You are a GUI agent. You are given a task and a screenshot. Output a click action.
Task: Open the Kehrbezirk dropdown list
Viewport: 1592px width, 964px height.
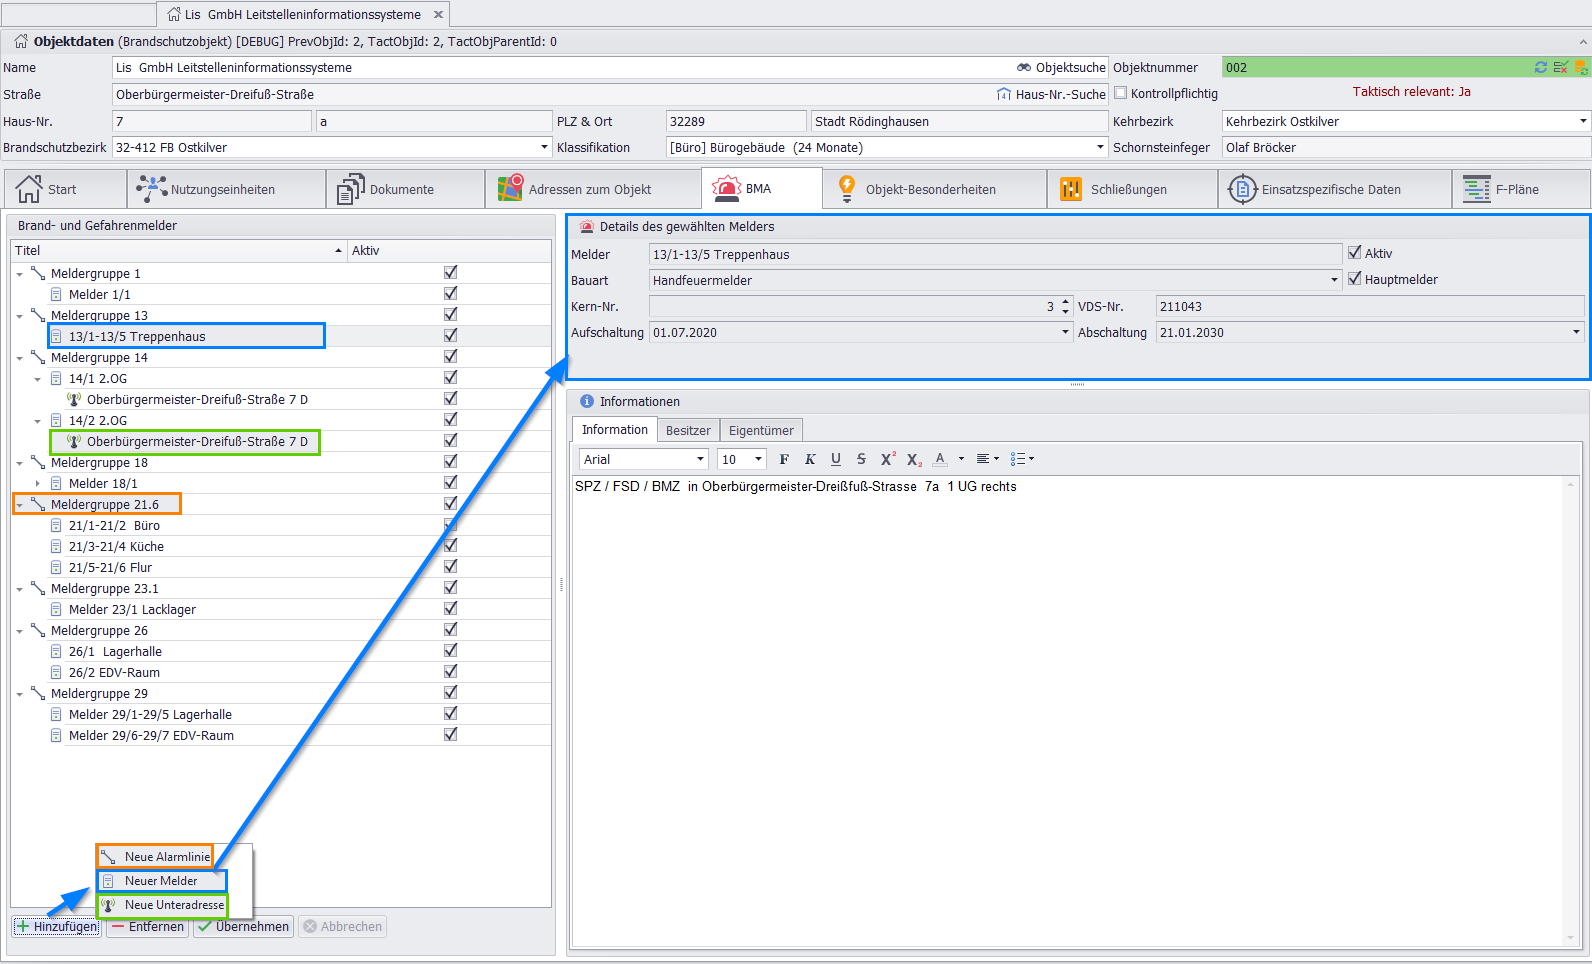(1582, 121)
